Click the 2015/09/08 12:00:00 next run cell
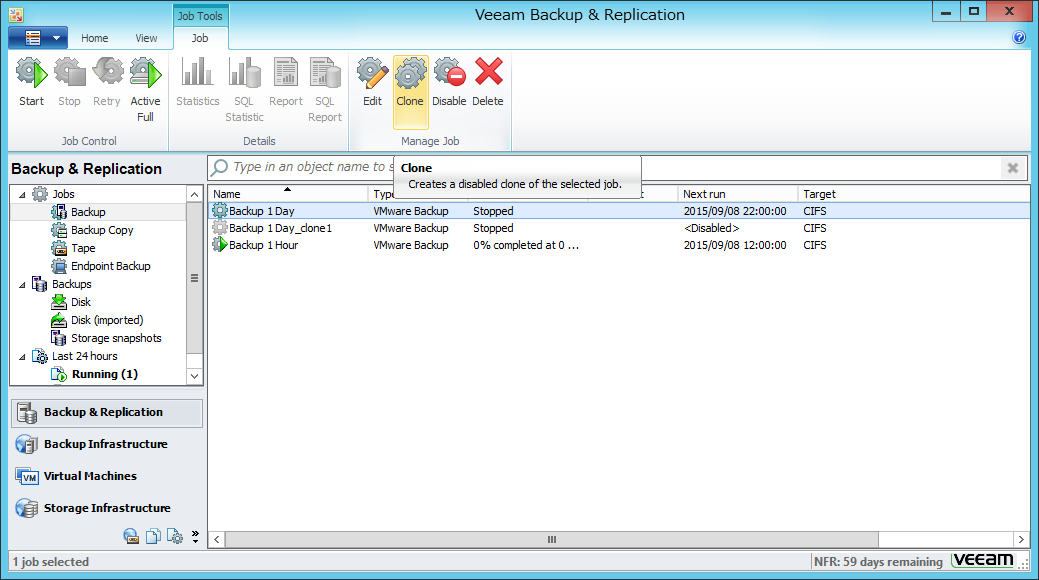 coord(735,245)
